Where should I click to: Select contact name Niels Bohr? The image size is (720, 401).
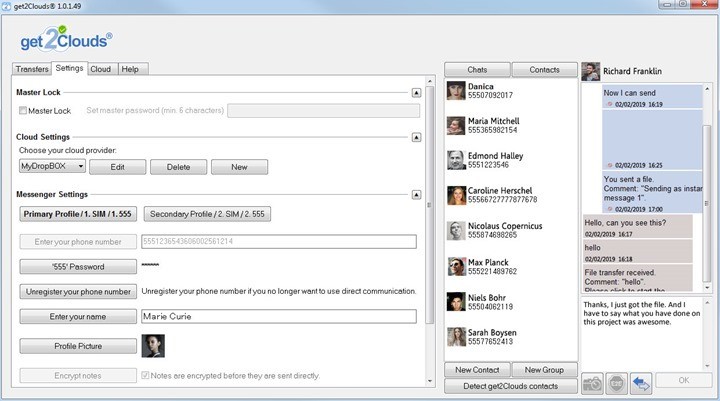487,298
